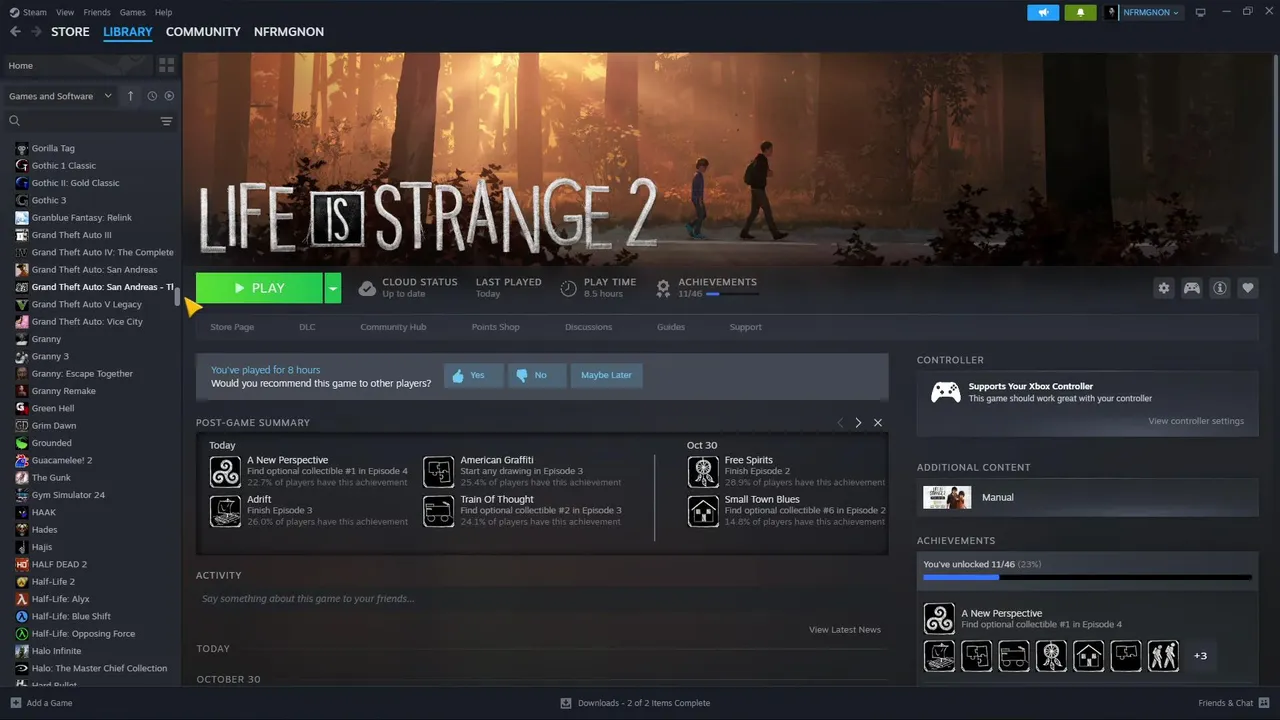Open the Friends menu

point(97,12)
